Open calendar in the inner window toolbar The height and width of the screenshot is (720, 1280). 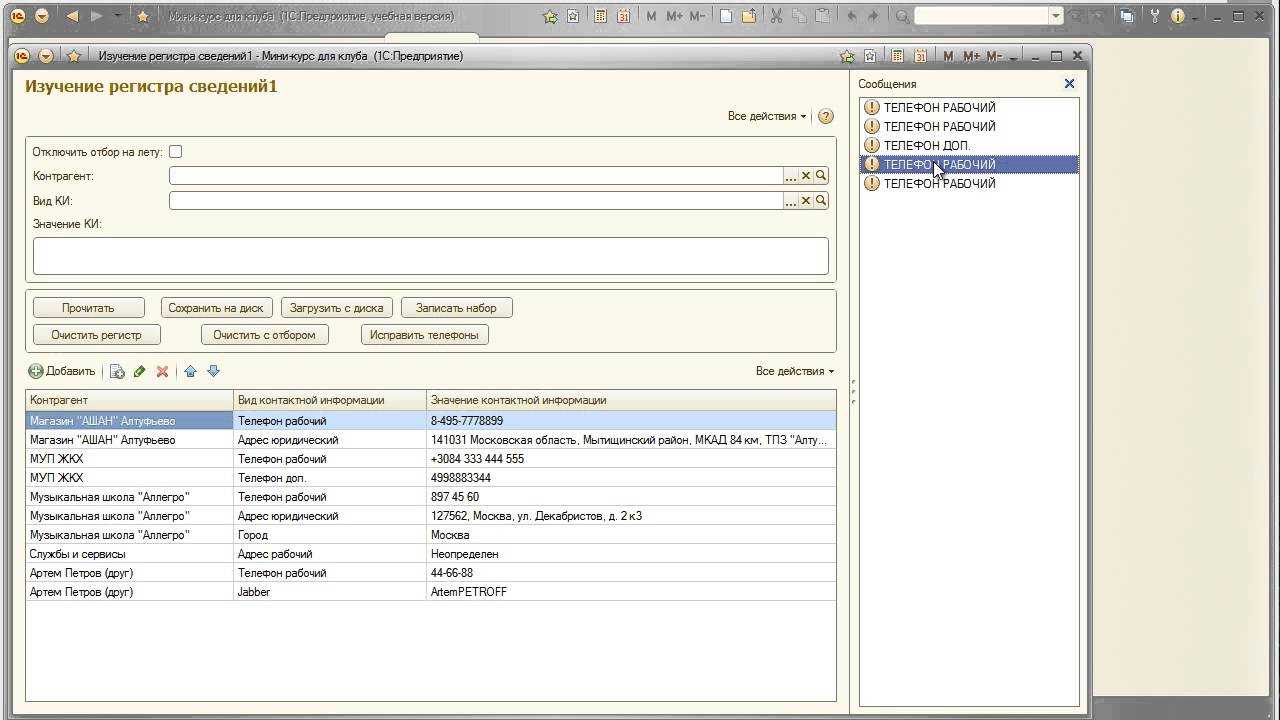tap(921, 56)
